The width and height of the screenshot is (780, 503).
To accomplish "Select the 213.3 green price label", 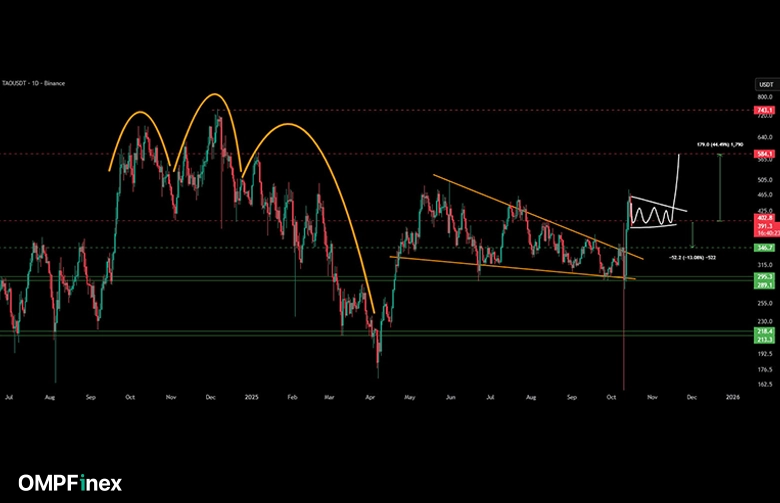I will click(767, 339).
